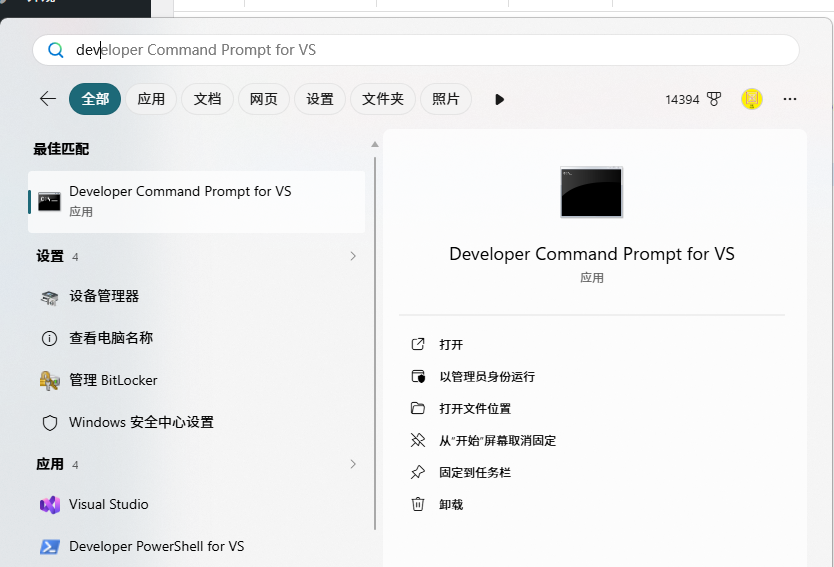The width and height of the screenshot is (834, 567).
Task: Select the 文档 filter tab
Action: pos(207,99)
